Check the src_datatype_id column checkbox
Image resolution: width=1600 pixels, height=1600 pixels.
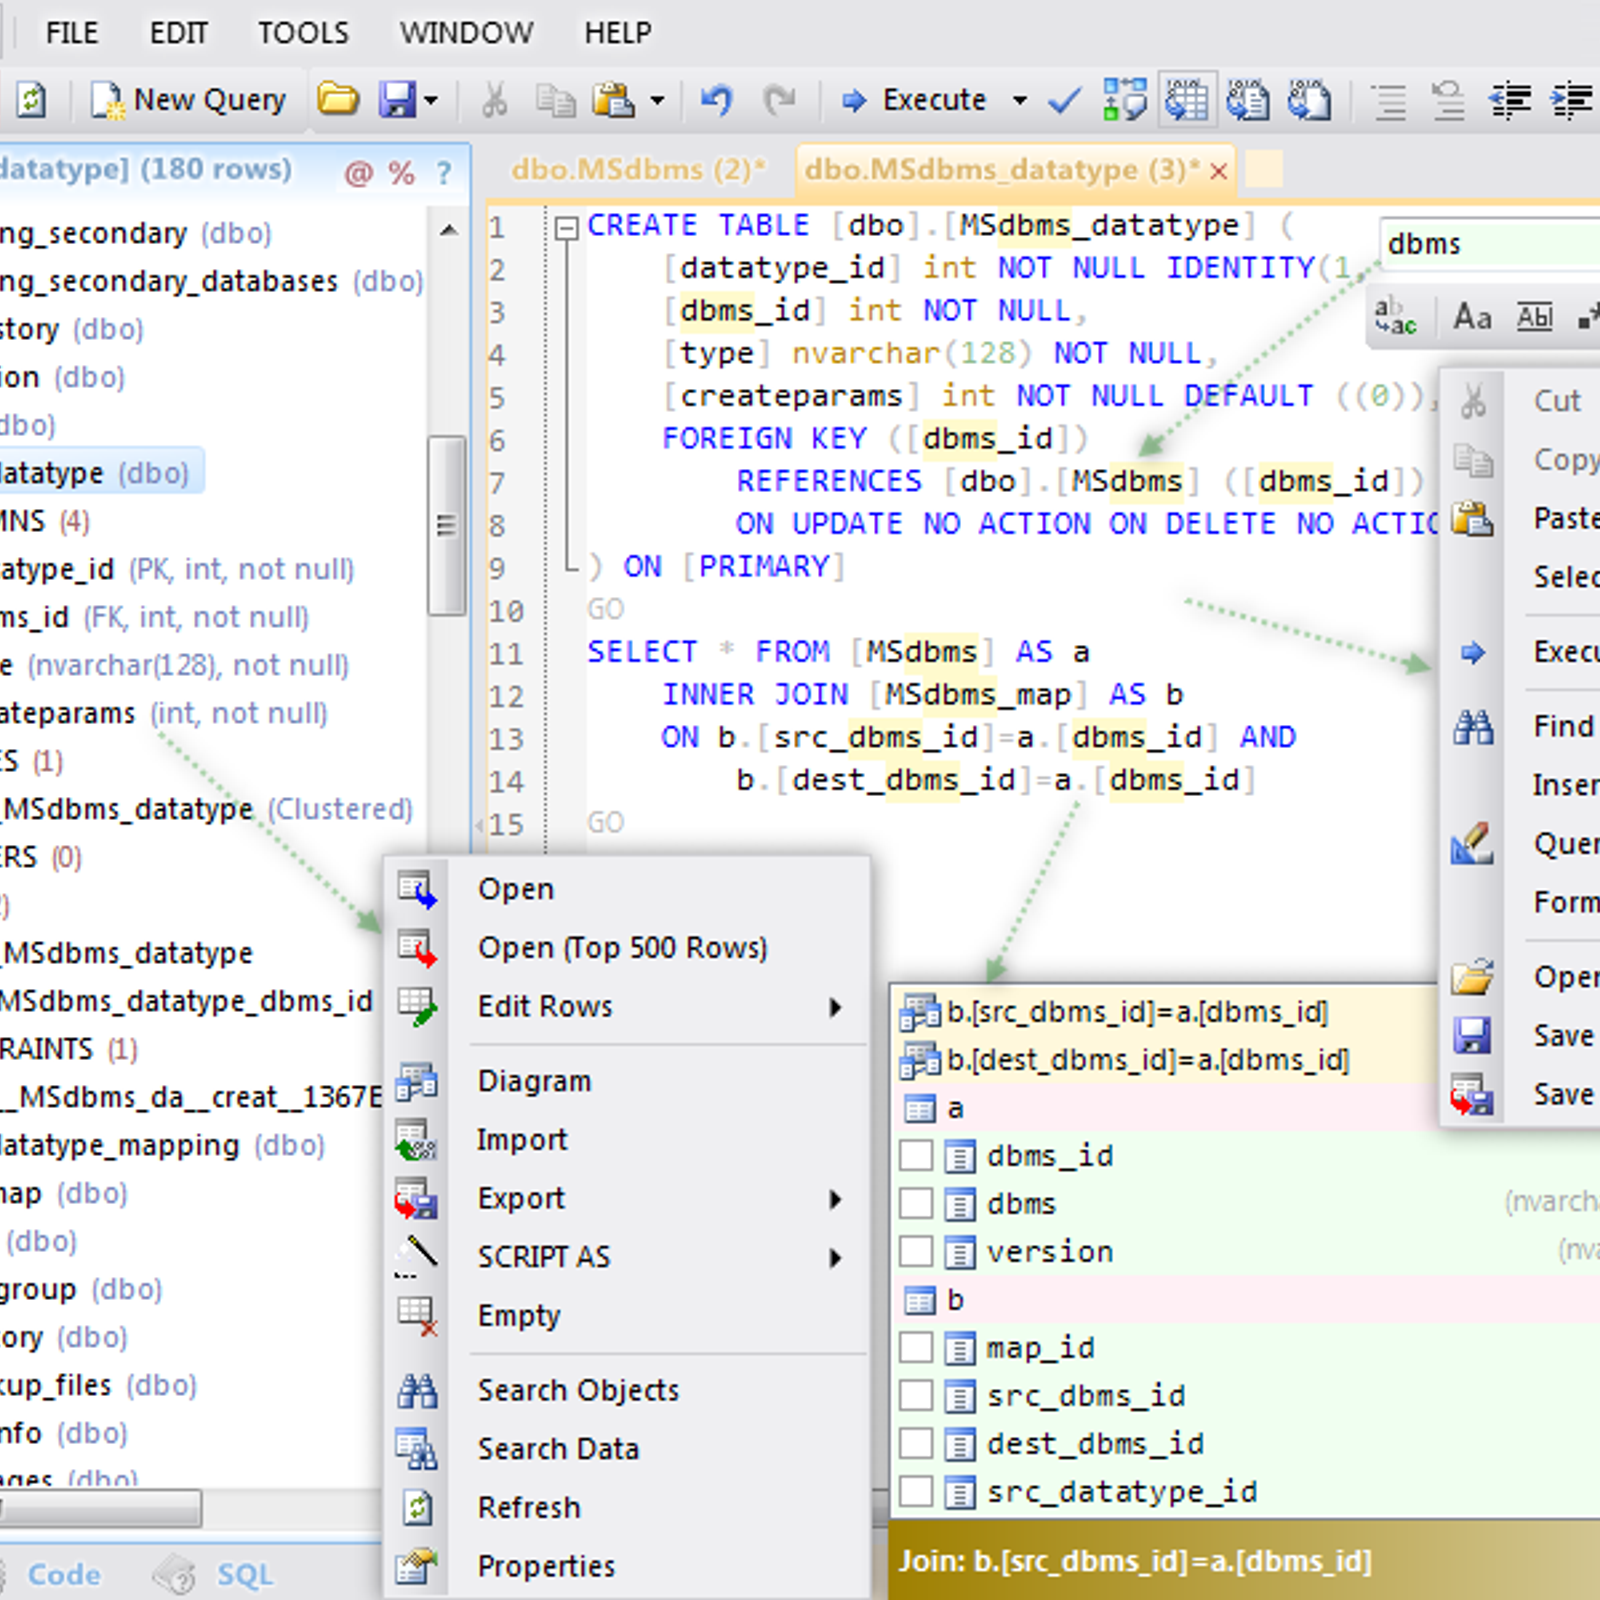point(916,1492)
